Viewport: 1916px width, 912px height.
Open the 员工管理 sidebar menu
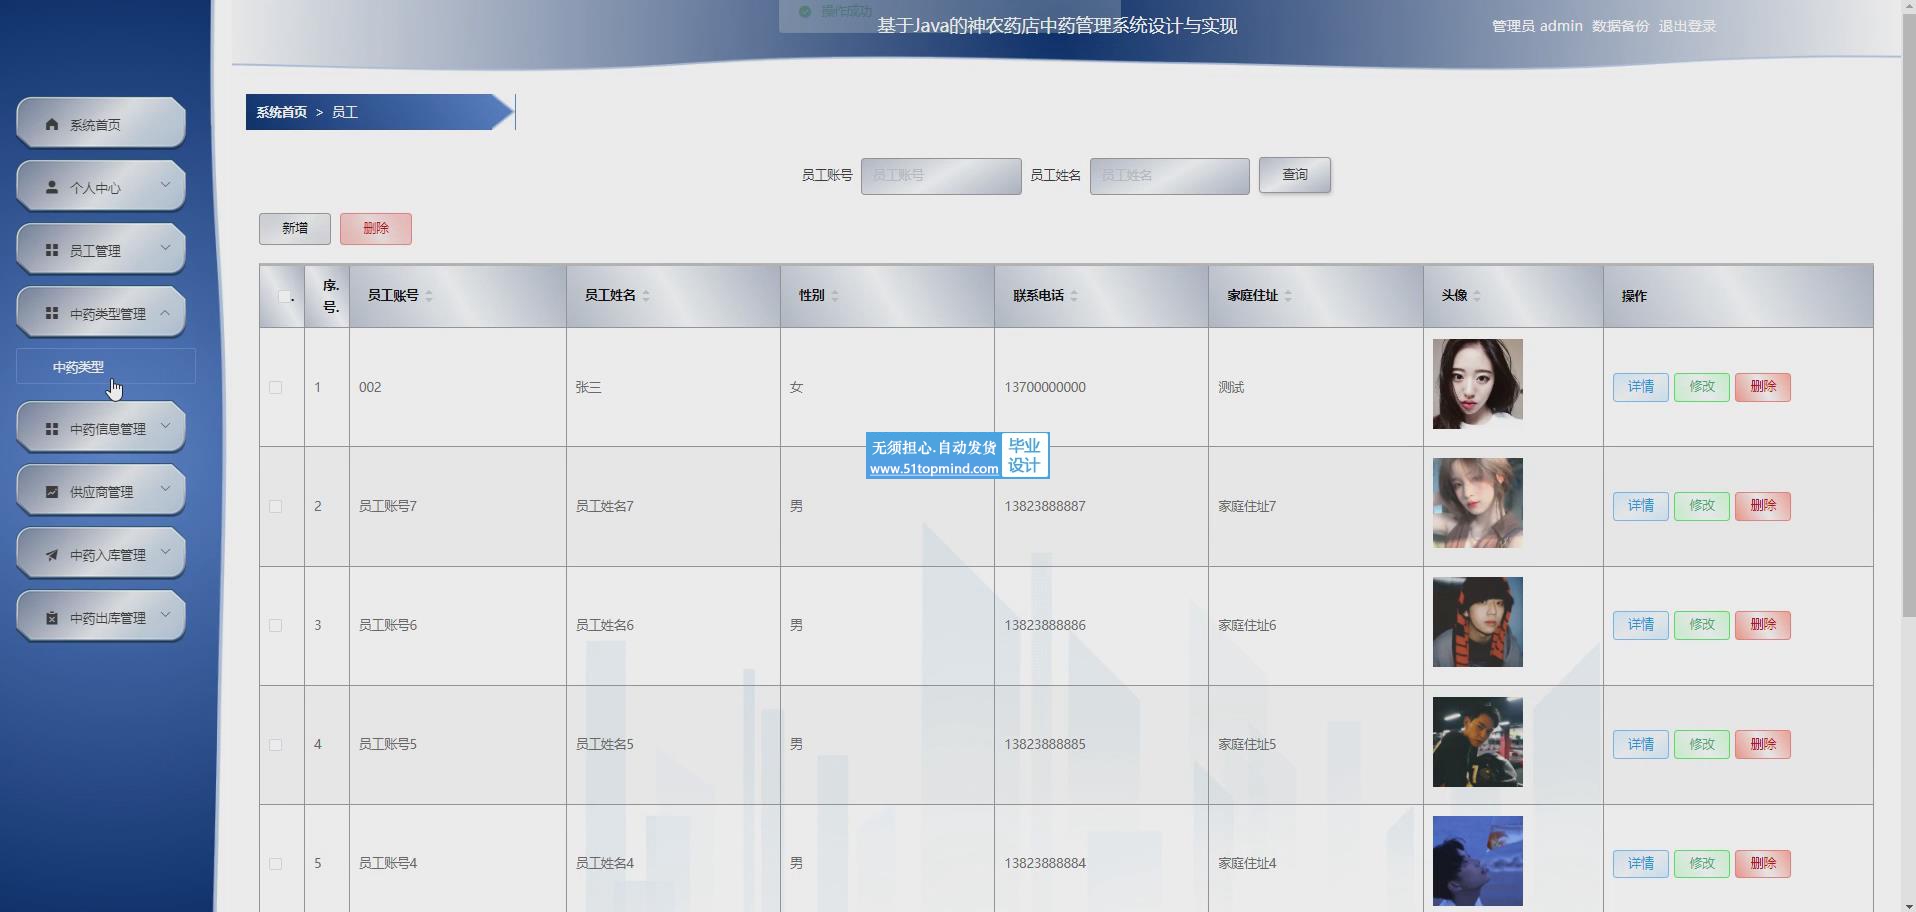(x=101, y=249)
